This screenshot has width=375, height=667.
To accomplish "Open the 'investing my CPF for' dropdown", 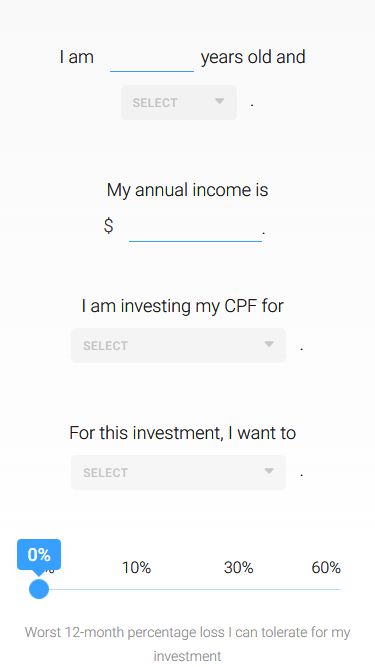I will coord(179,345).
